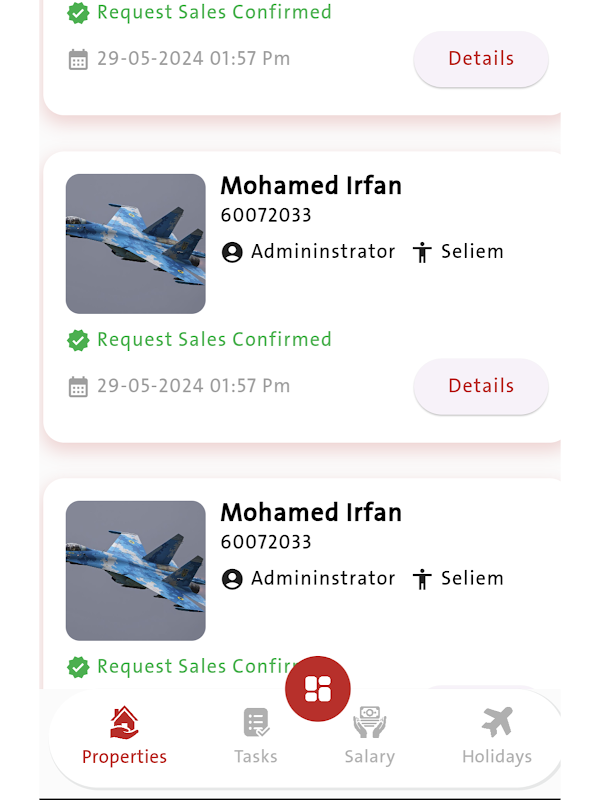This screenshot has height=800, width=600.
Task: Click Admininstrator profile icon in bottom card
Action: (232, 579)
